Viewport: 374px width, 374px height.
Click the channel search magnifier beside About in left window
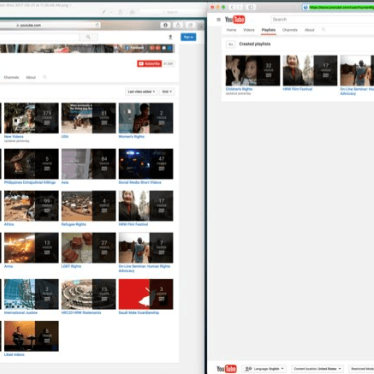[45, 77]
